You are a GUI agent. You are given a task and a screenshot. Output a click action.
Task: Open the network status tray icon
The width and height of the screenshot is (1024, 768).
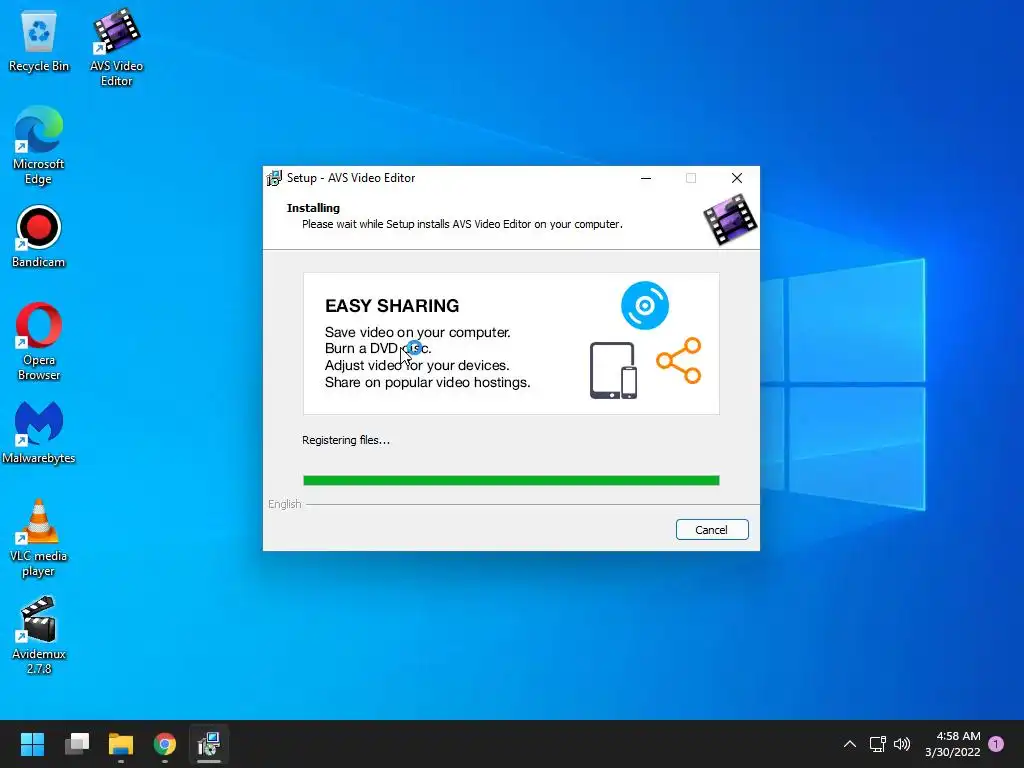[877, 744]
